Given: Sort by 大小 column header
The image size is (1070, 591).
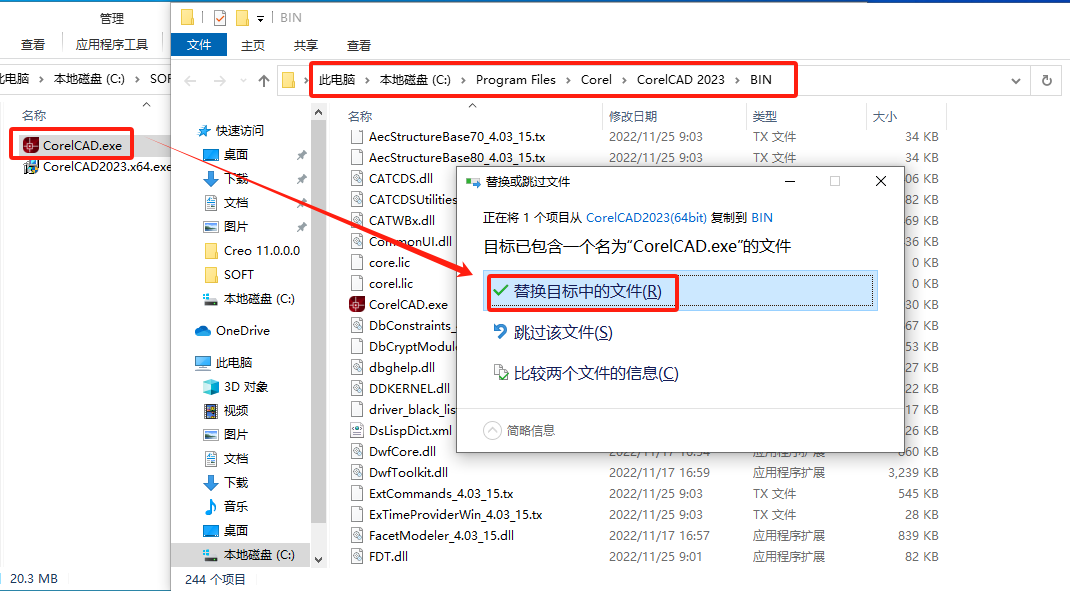Looking at the screenshot, I should 885,117.
